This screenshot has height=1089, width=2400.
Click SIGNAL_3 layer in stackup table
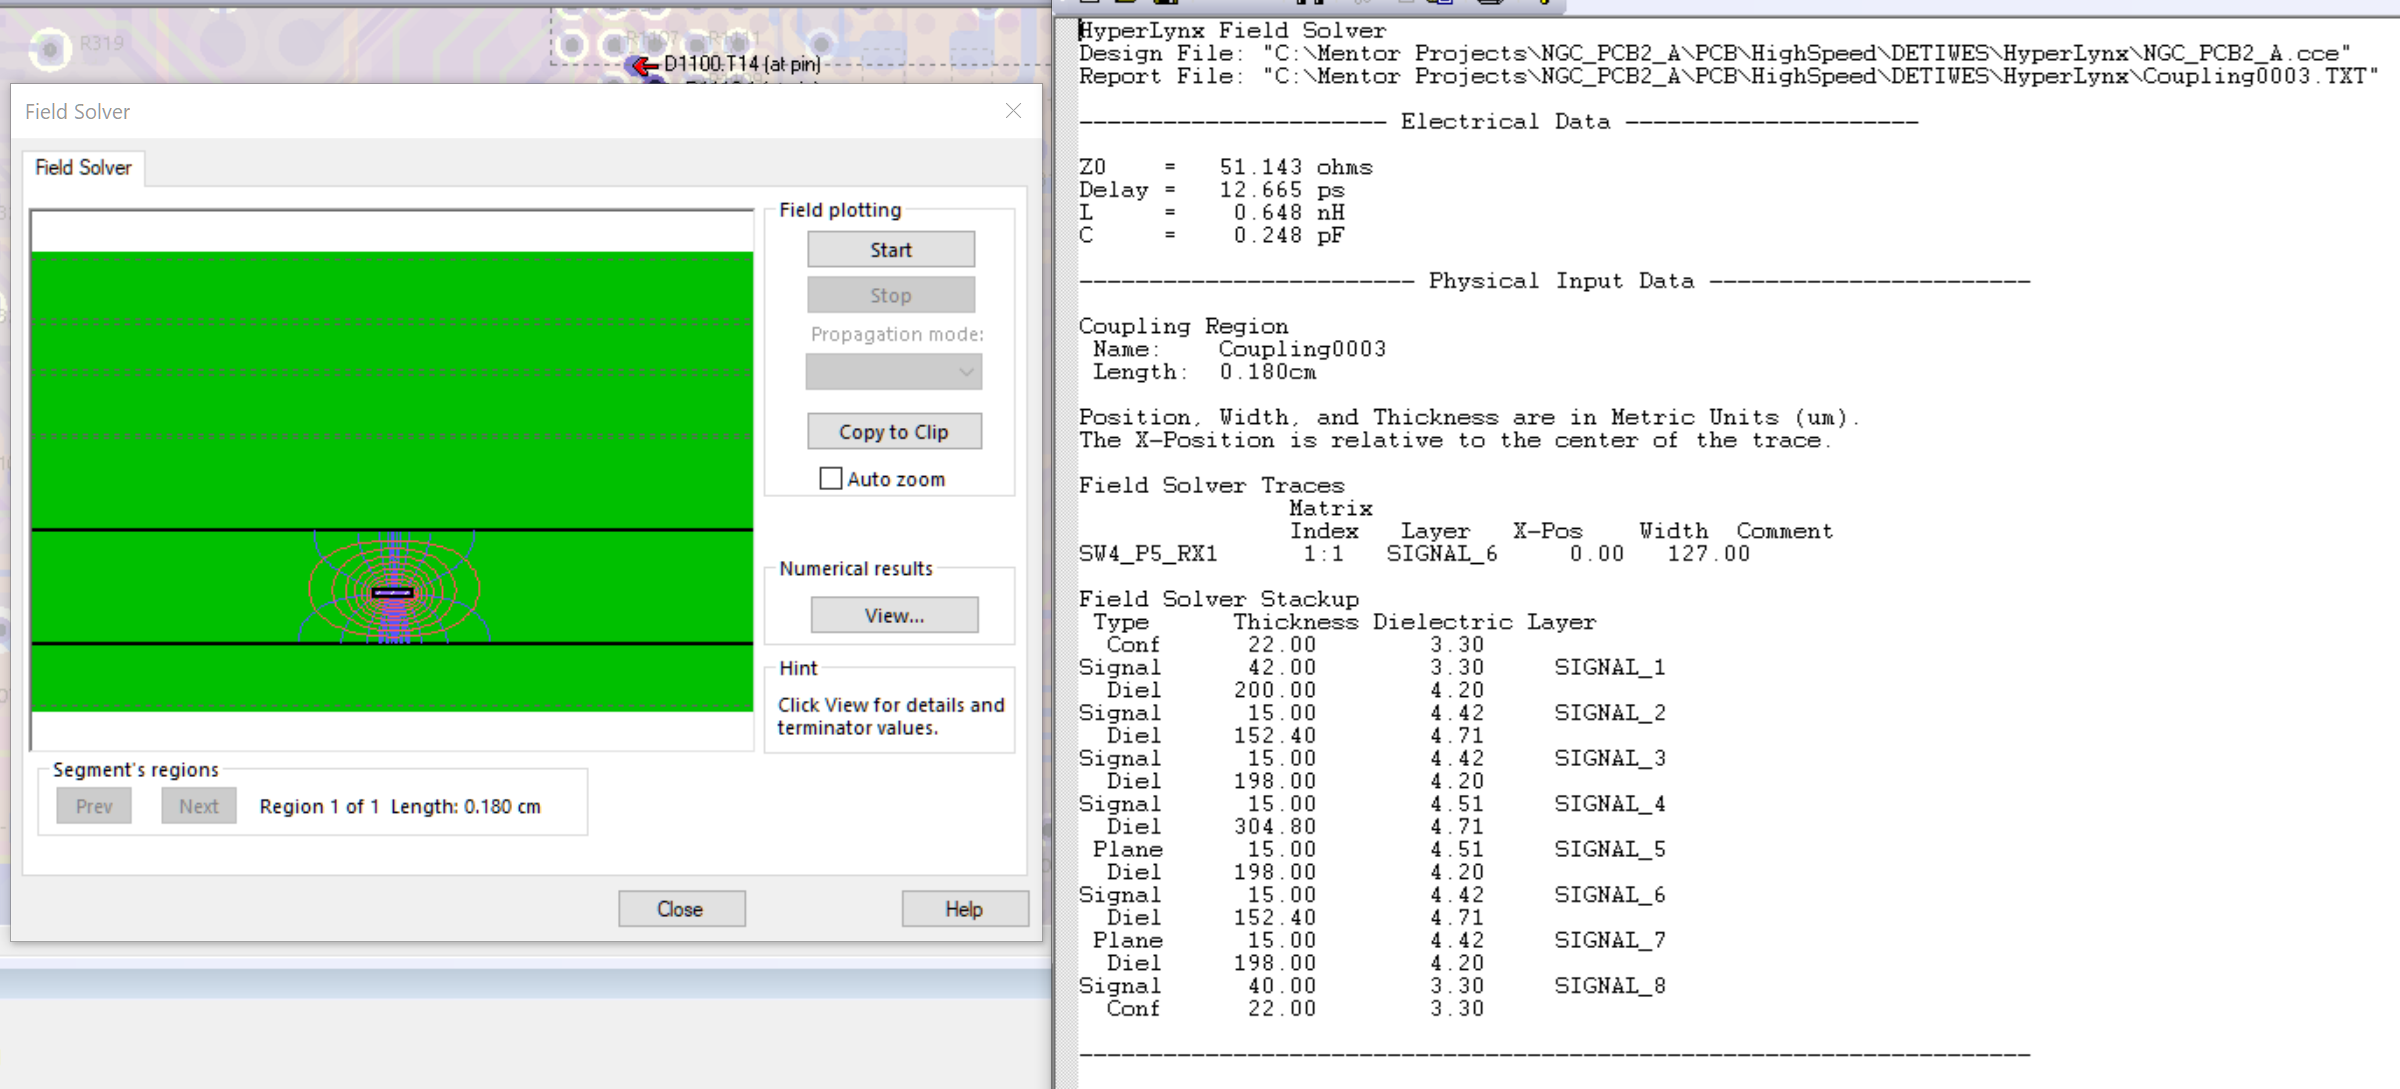pyautogui.click(x=1610, y=759)
